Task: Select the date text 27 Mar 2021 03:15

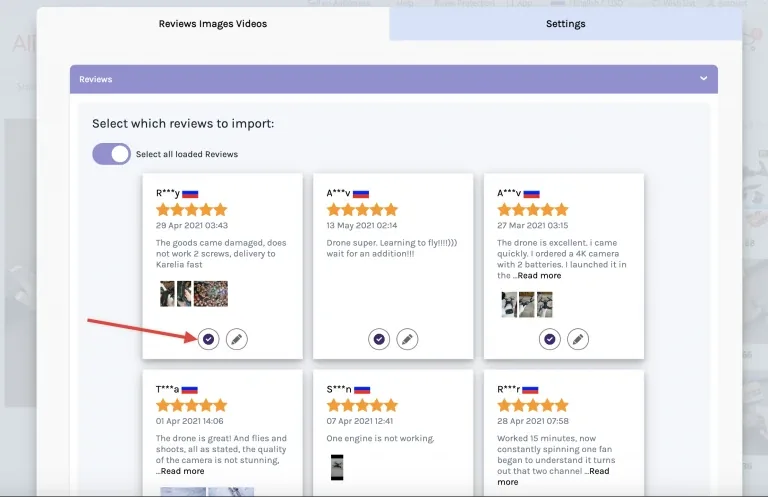Action: point(532,225)
